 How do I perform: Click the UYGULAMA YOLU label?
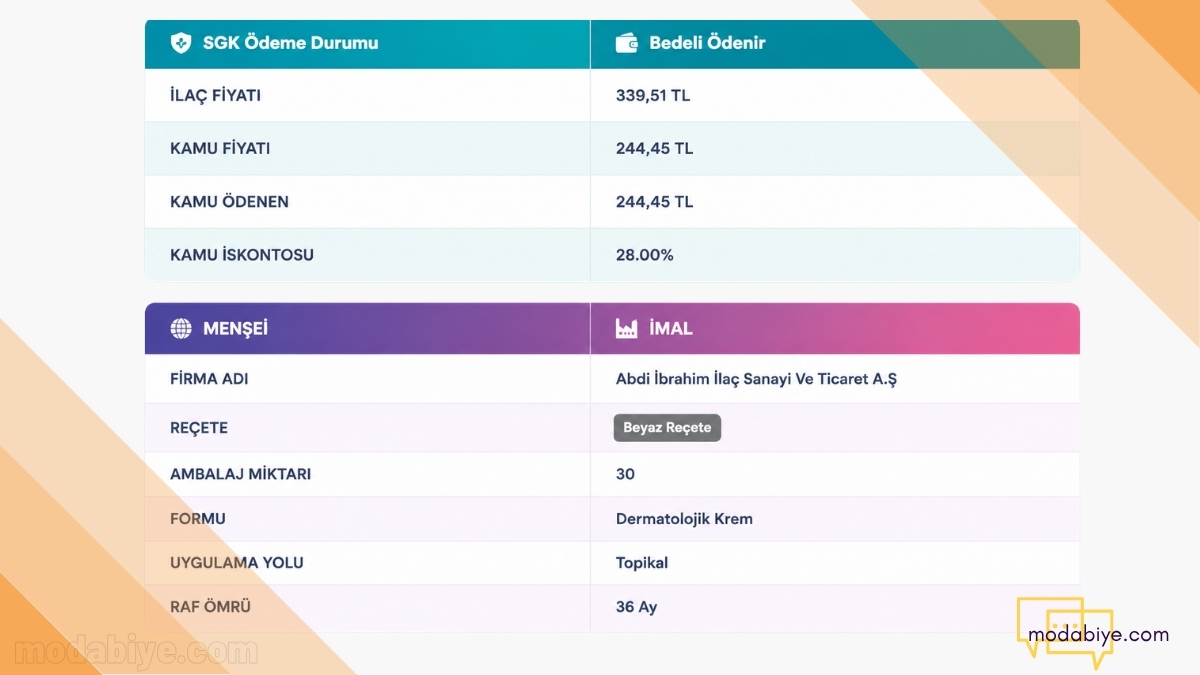[x=237, y=563]
